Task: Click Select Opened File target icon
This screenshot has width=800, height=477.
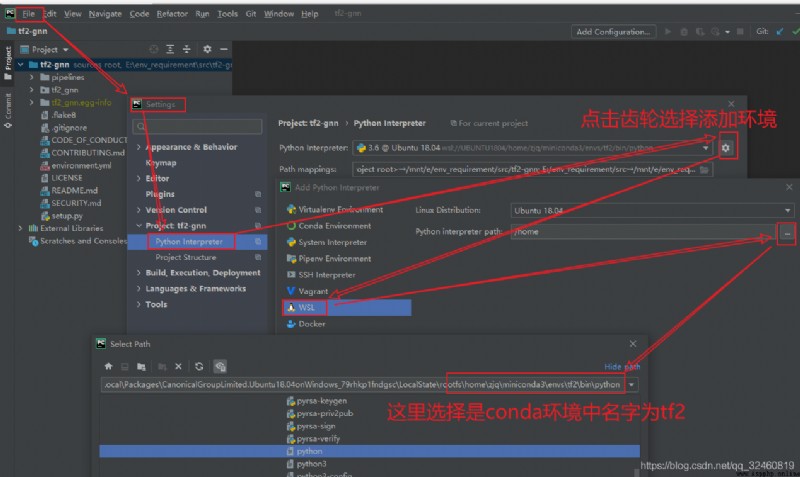Action: click(154, 49)
